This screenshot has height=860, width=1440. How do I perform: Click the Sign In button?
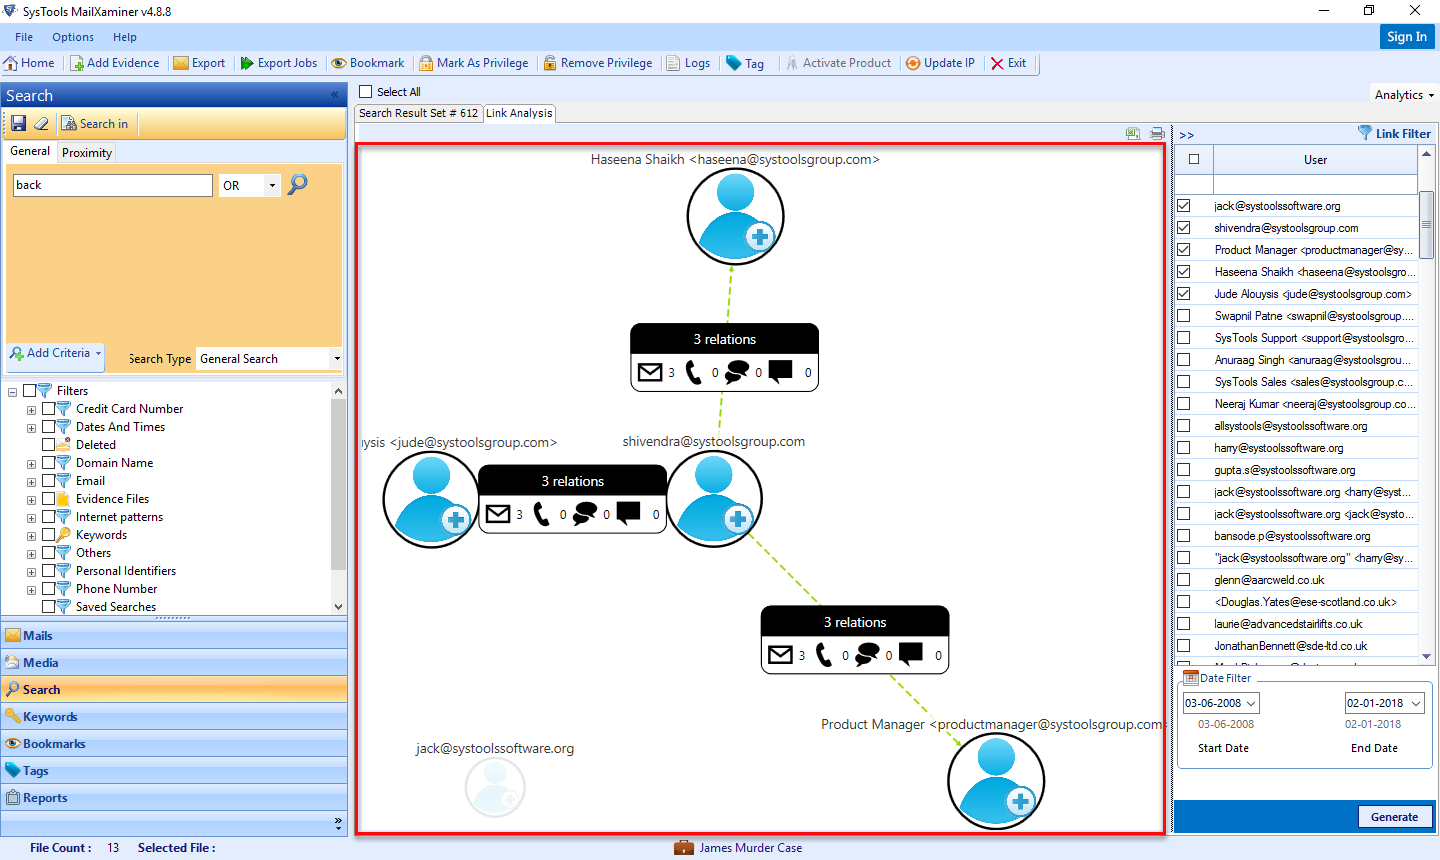(1407, 37)
